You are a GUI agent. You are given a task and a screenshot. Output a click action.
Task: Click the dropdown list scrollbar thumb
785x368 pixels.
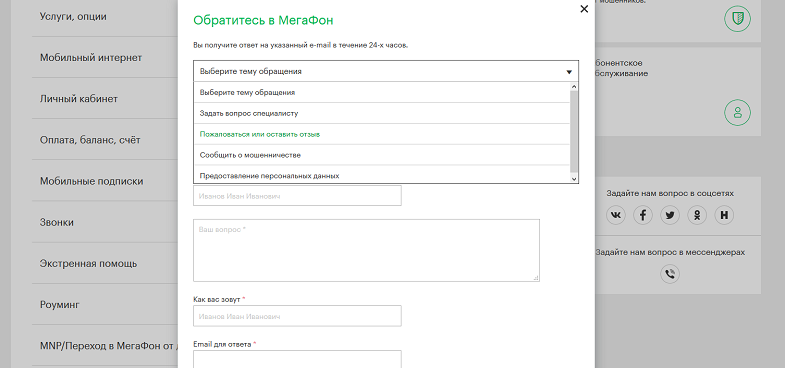point(574,132)
